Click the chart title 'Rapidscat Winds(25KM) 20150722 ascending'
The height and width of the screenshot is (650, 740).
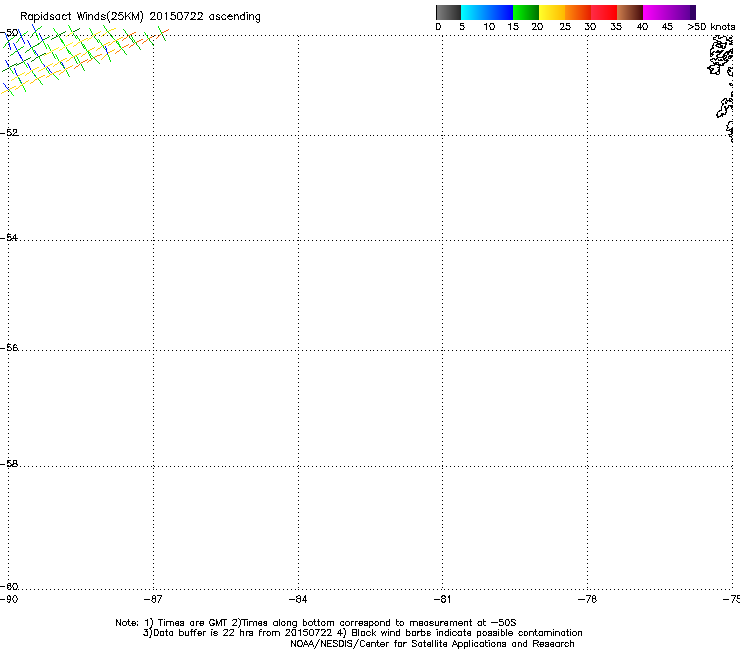pos(140,17)
